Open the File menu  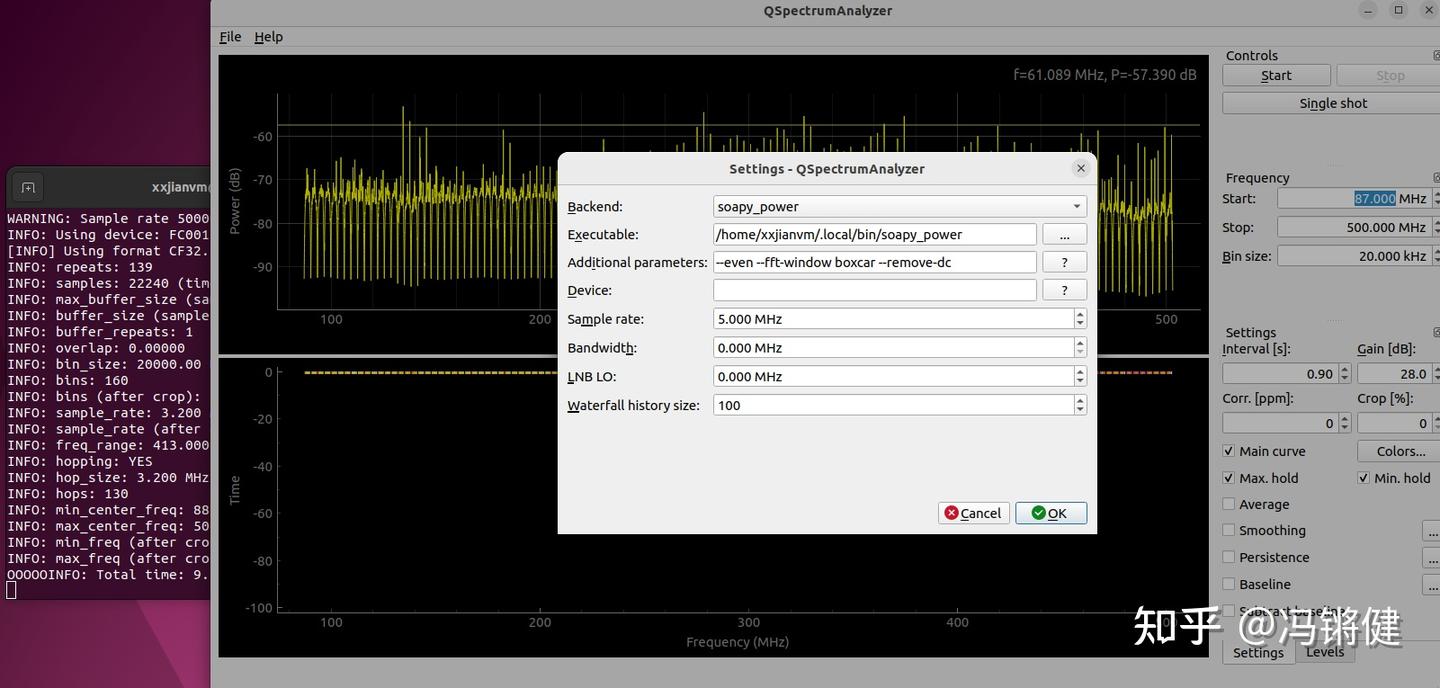(229, 36)
